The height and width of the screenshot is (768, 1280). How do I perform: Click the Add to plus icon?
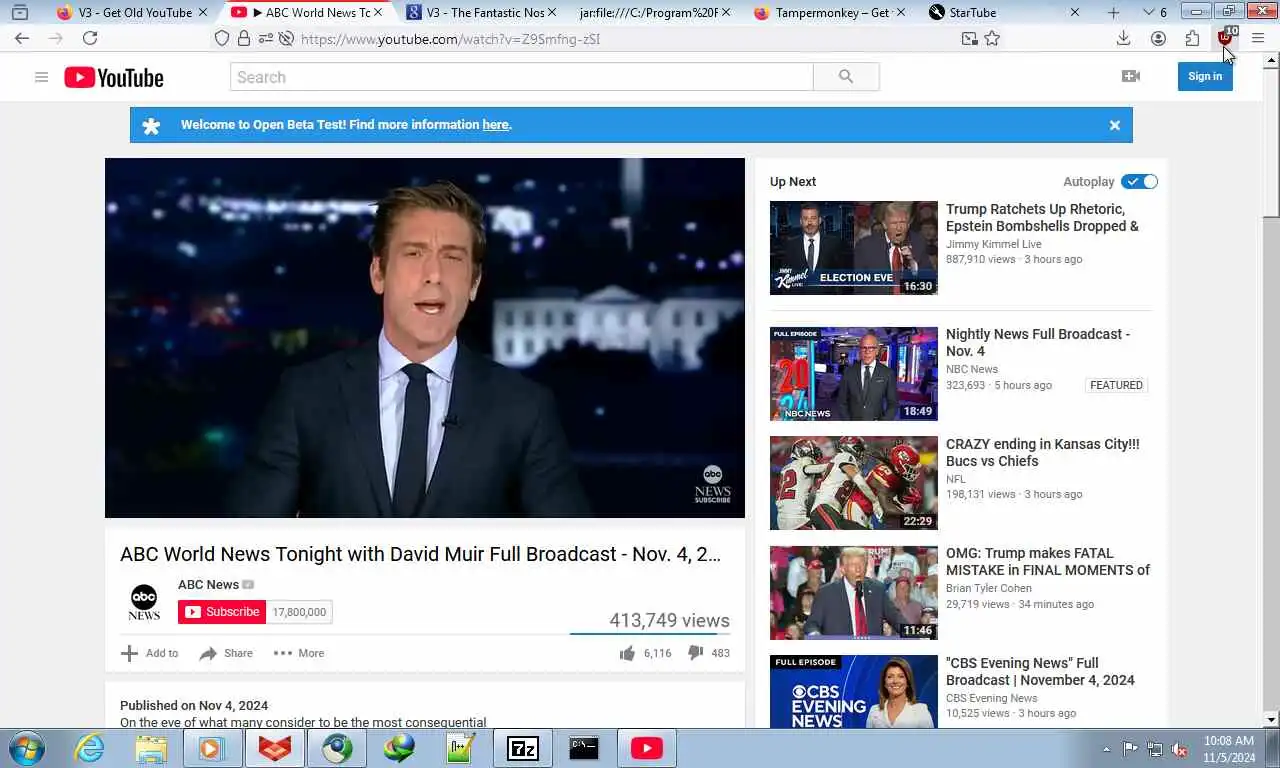click(x=129, y=653)
